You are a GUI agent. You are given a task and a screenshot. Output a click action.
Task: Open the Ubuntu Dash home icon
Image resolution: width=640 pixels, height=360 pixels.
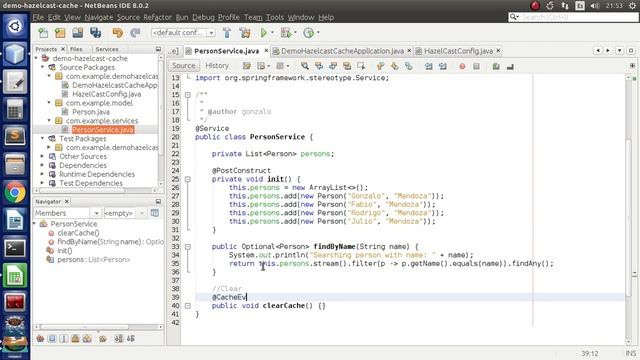[15, 26]
